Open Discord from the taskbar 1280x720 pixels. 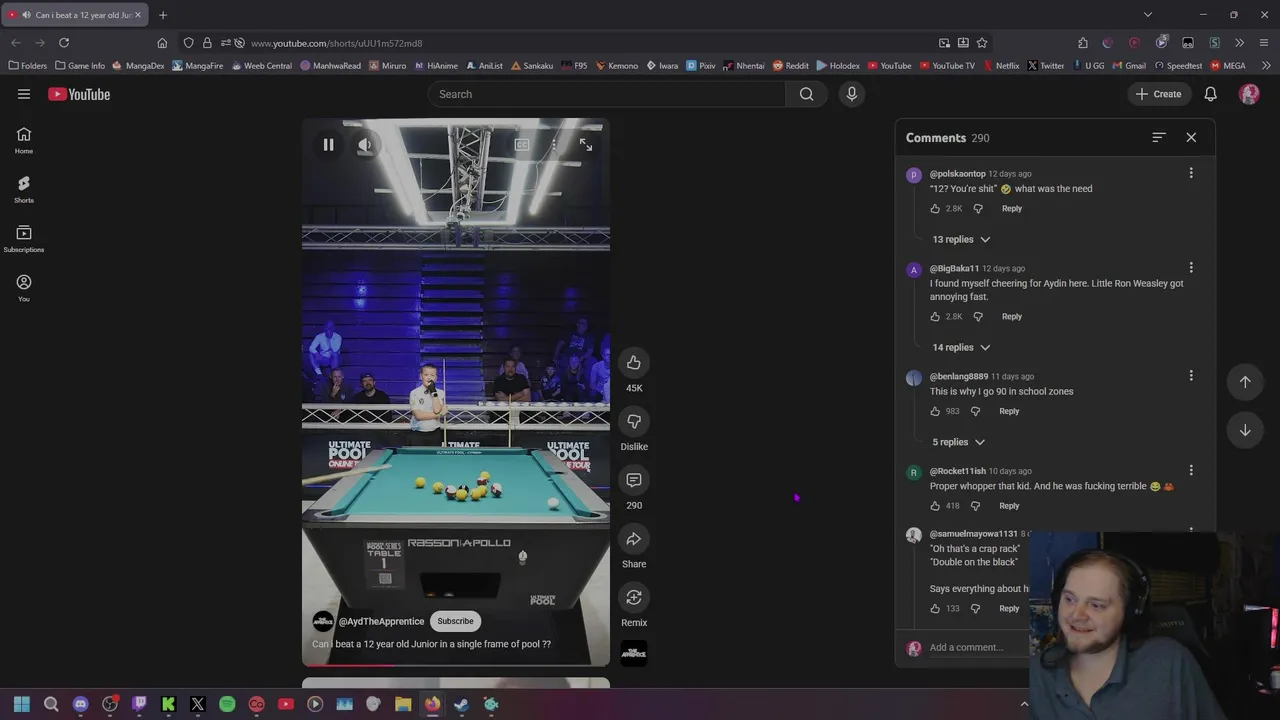(x=80, y=704)
